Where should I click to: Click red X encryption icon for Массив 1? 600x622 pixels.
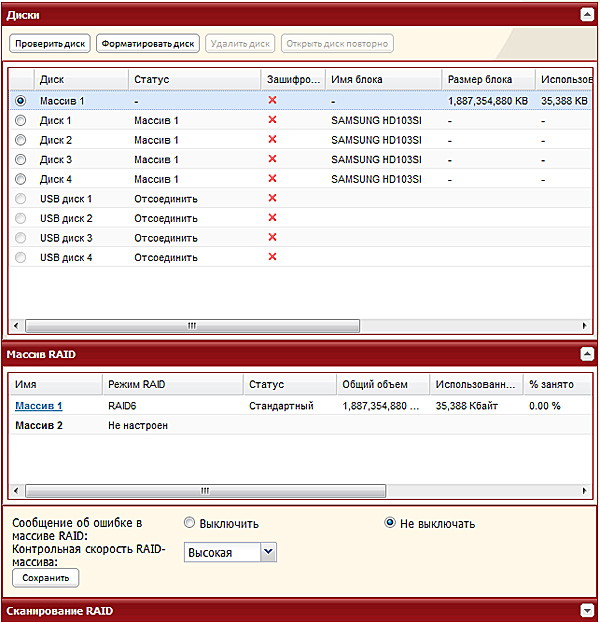point(272,100)
